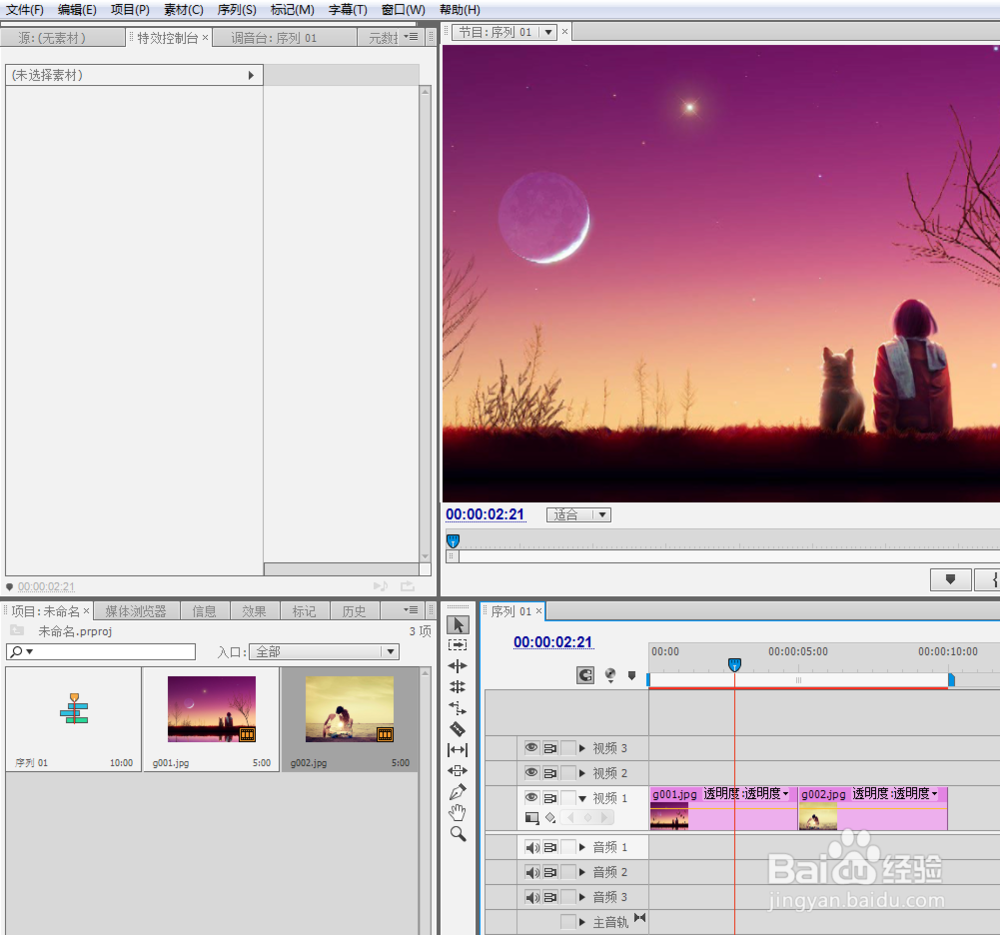Open the project panel flyout menu icon

click(411, 610)
